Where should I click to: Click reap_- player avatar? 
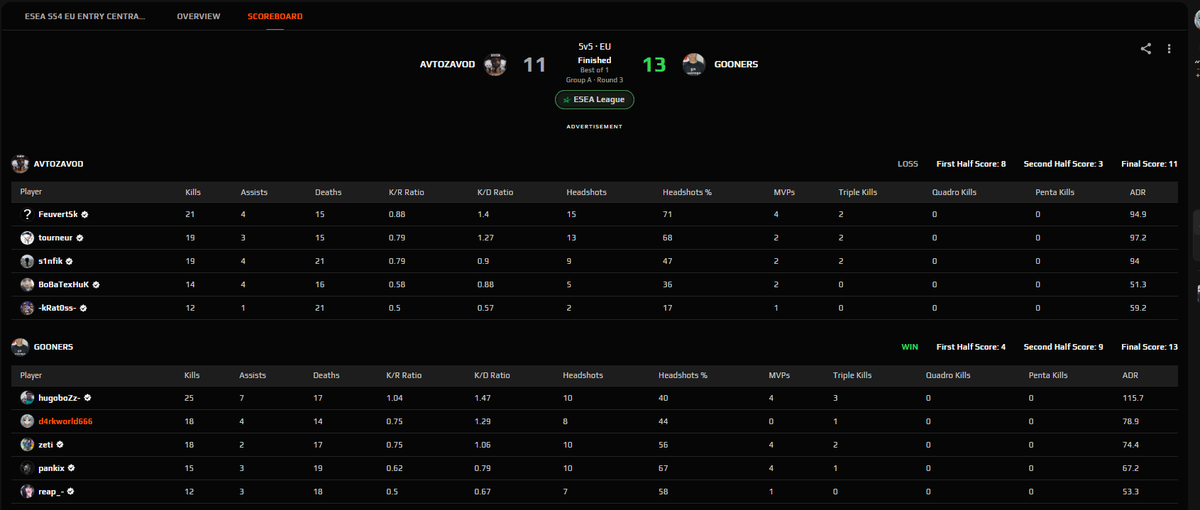[x=27, y=491]
